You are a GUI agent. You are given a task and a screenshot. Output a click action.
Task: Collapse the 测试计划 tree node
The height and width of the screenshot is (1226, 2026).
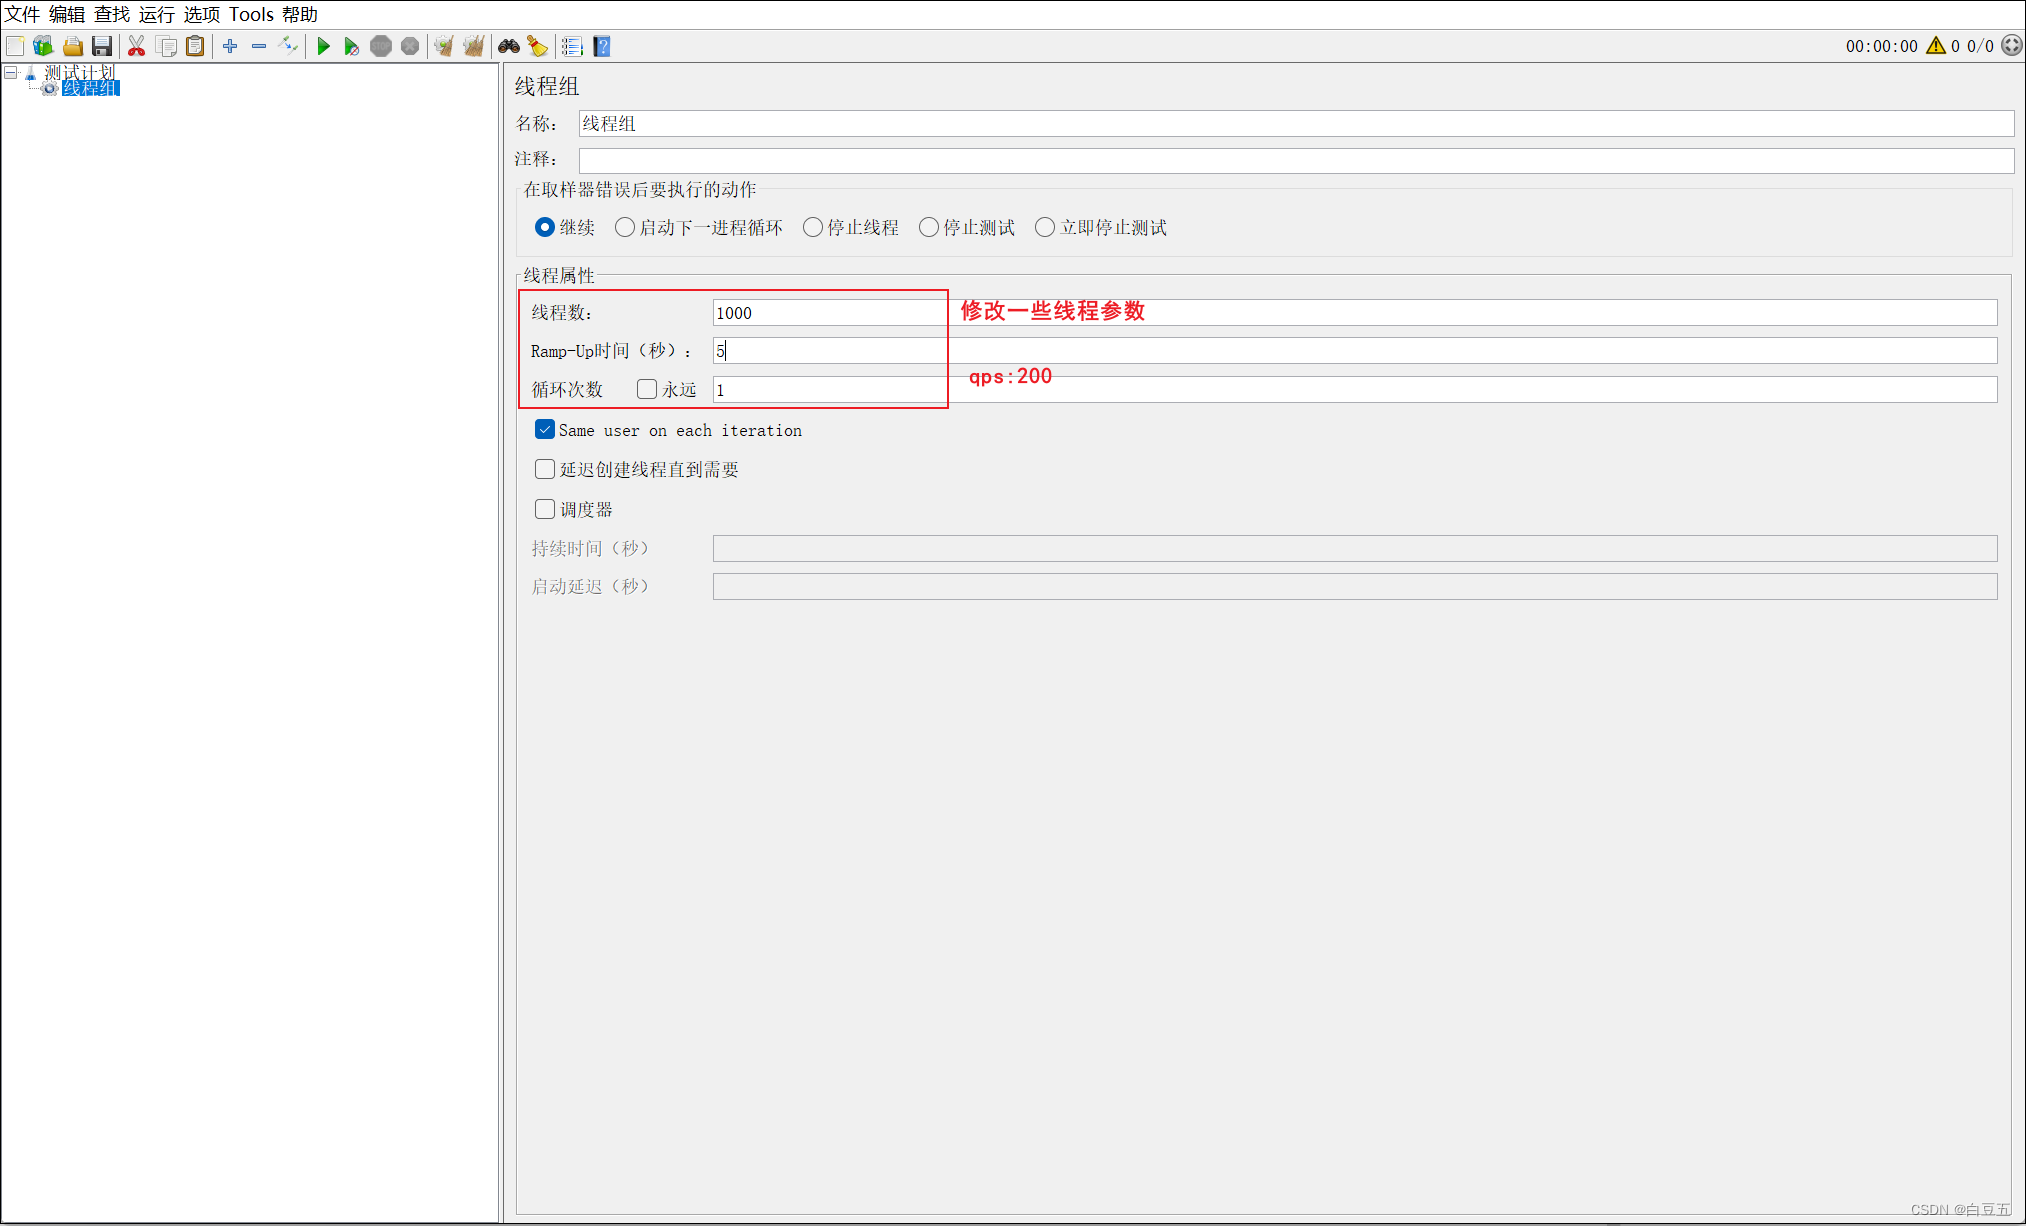(11, 72)
